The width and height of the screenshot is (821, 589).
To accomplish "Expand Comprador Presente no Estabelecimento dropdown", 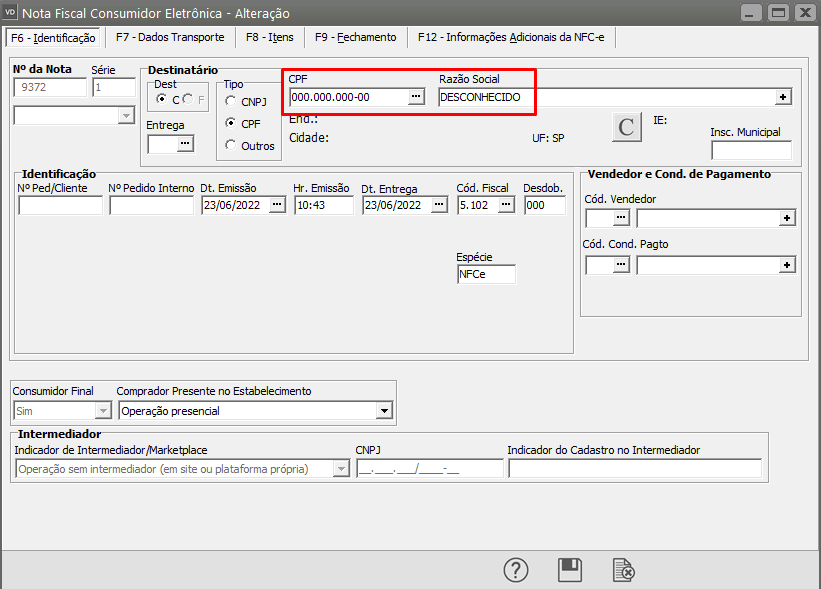I will coord(384,410).
